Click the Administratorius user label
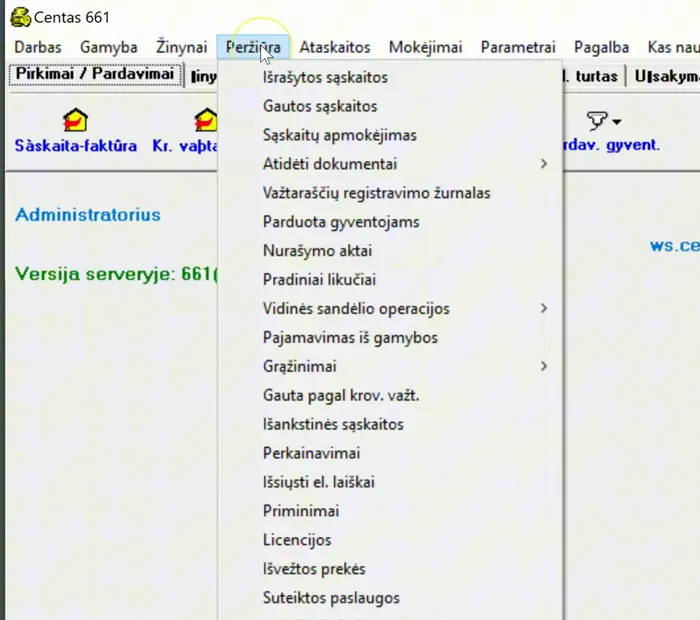 tap(88, 215)
